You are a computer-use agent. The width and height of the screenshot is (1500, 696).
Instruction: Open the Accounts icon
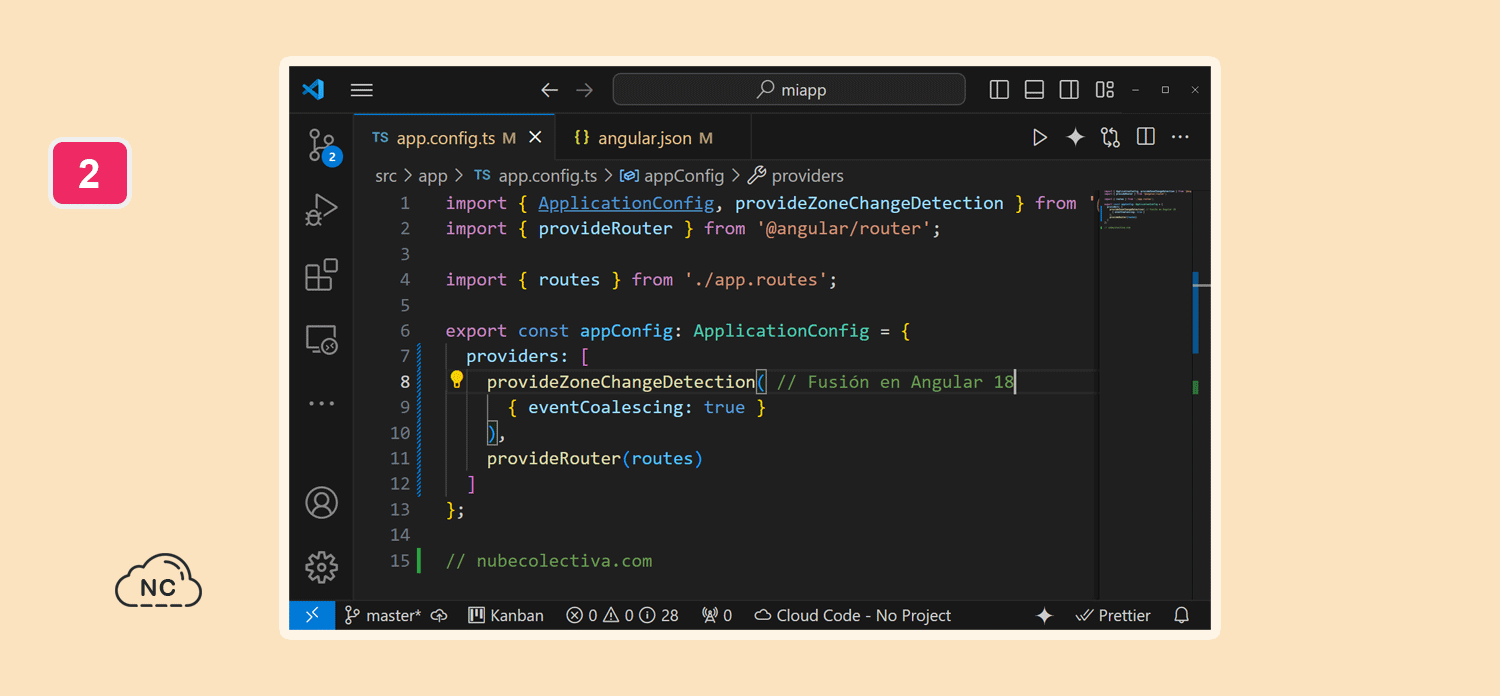322,502
